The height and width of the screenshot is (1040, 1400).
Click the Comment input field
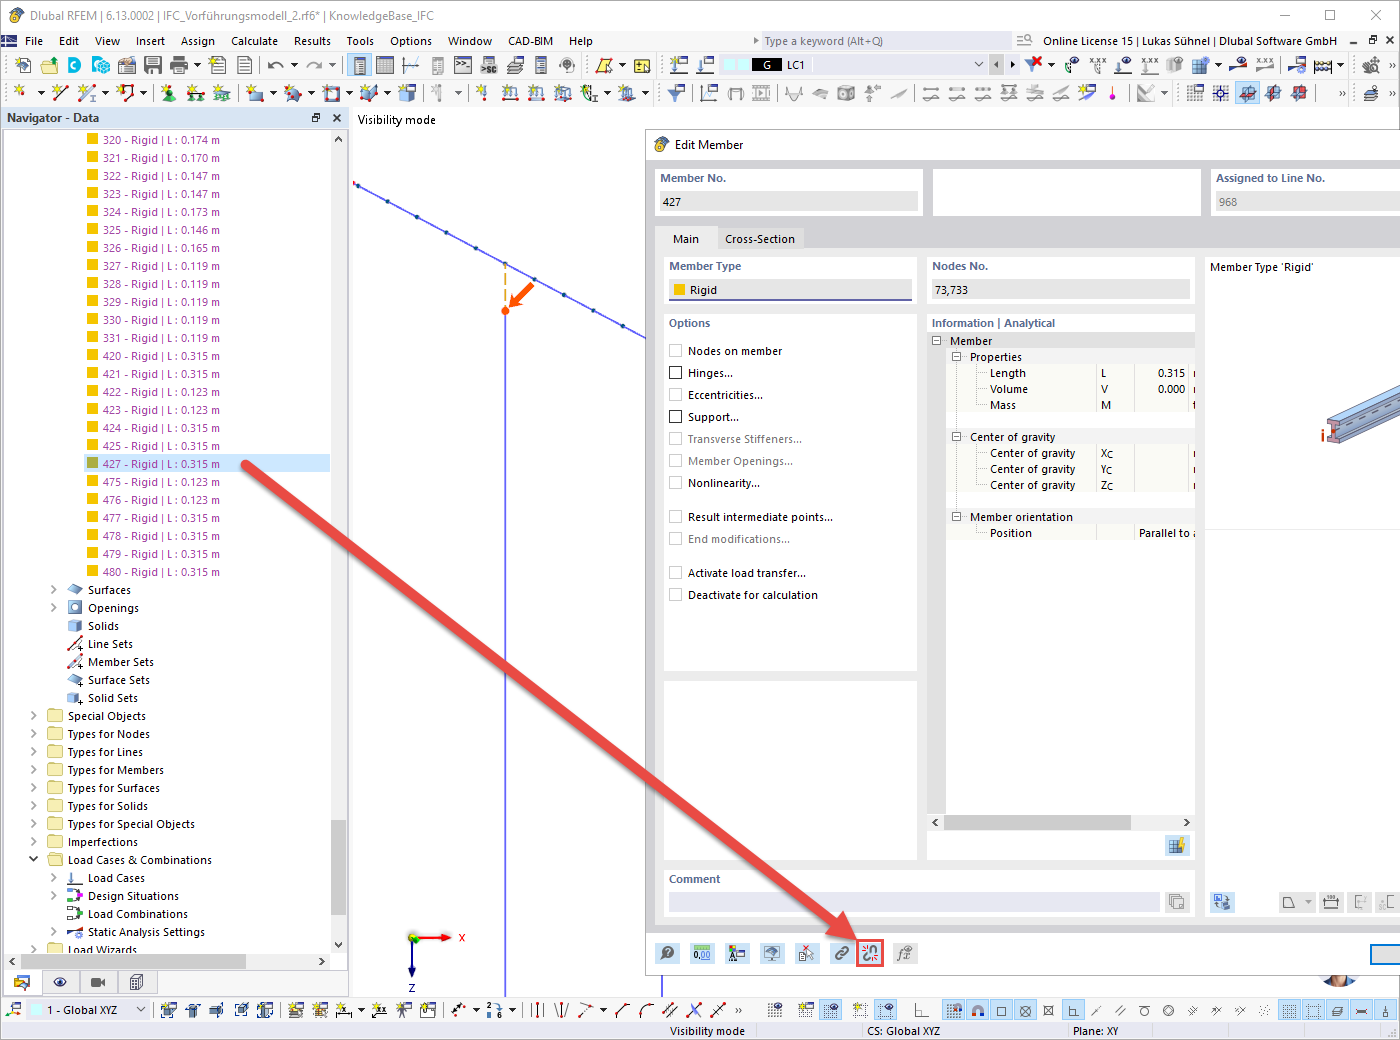914,902
